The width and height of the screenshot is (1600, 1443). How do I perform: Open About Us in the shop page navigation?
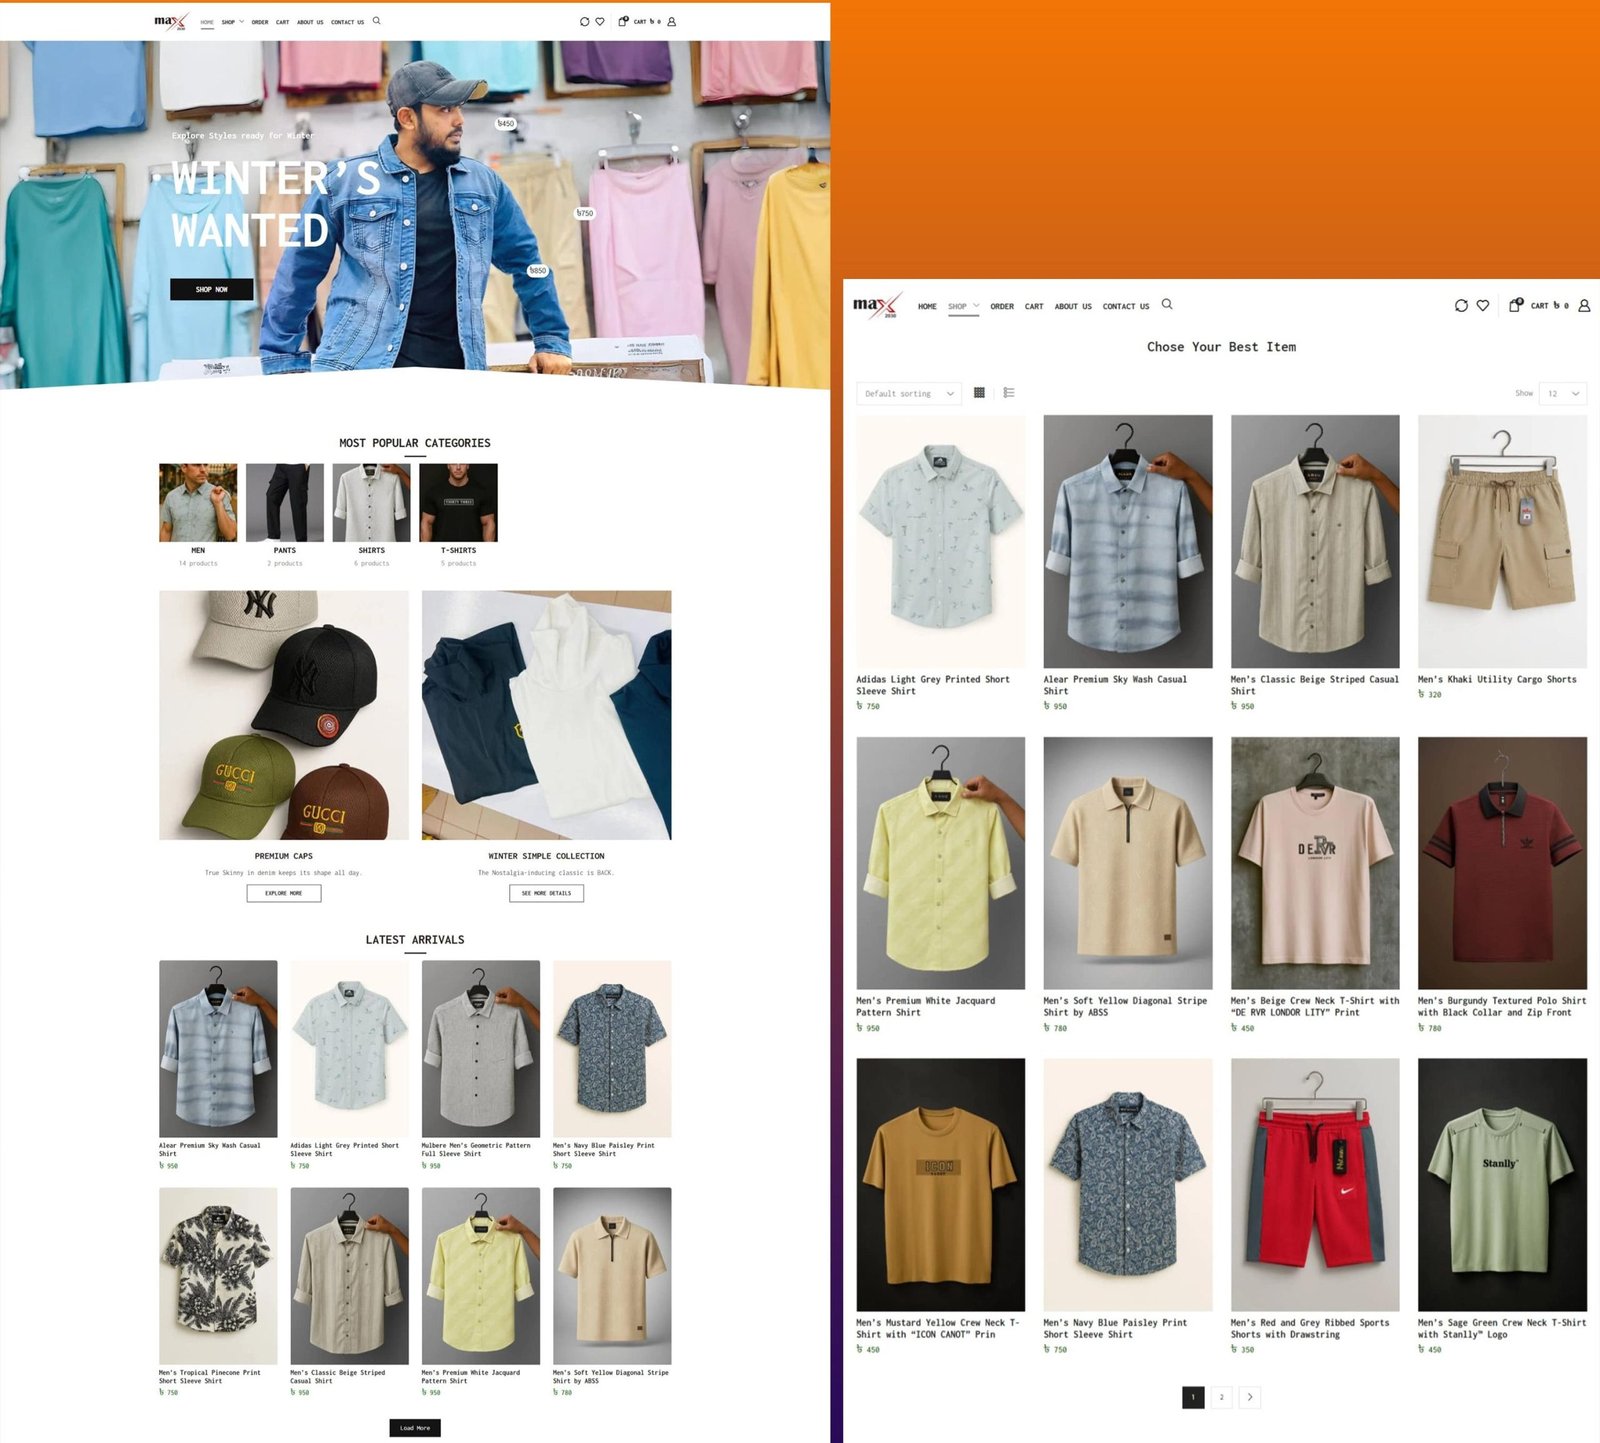pyautogui.click(x=1072, y=306)
